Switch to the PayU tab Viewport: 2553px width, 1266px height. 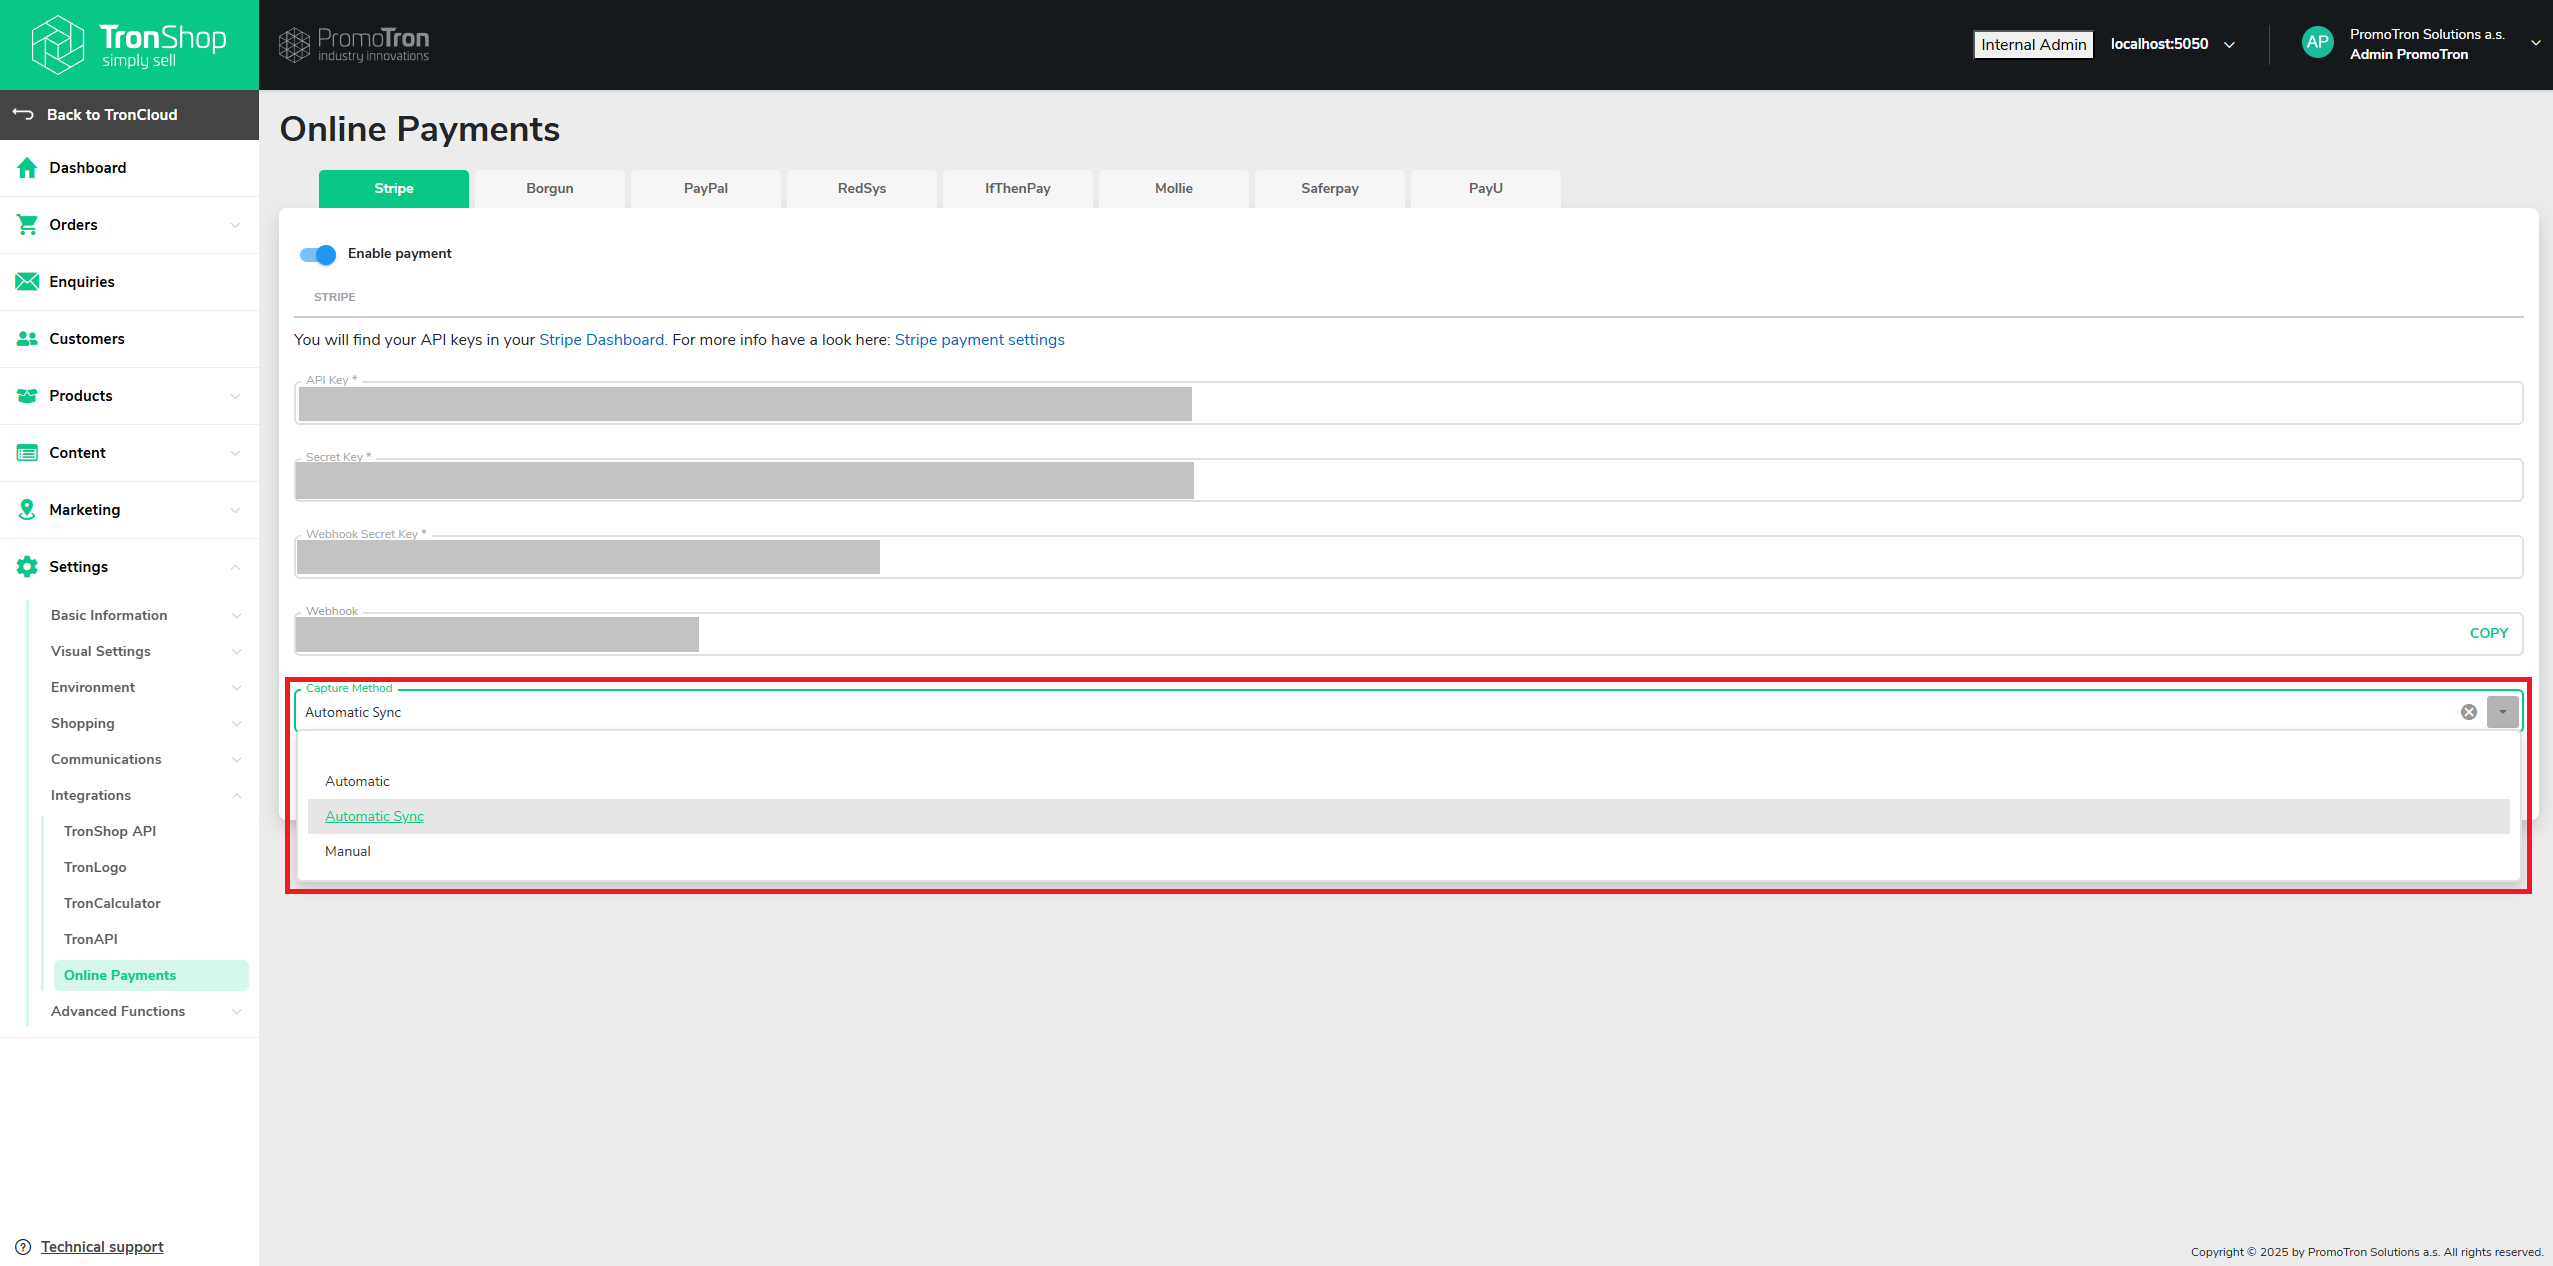tap(1486, 189)
